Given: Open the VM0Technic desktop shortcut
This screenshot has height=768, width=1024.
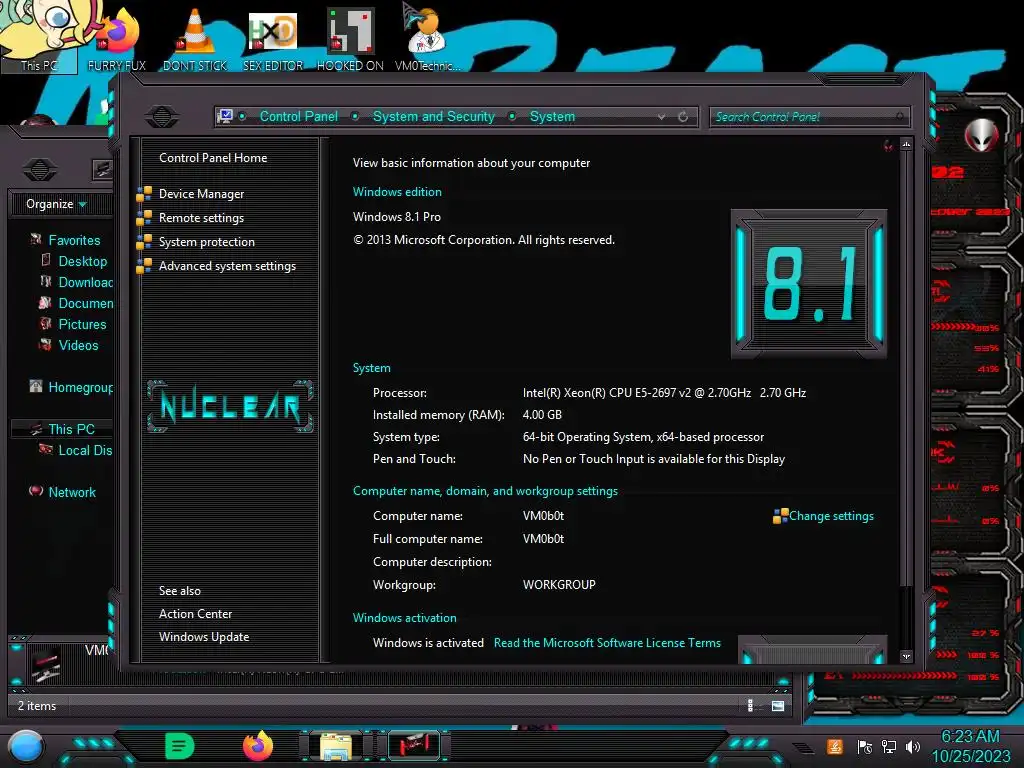Looking at the screenshot, I should [427, 39].
